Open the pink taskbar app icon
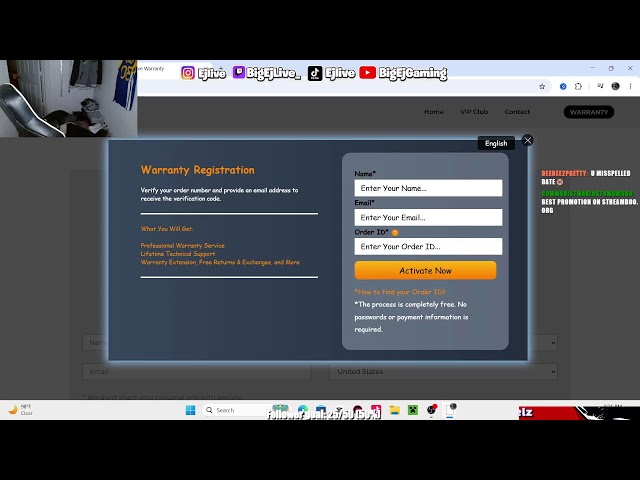 (376, 409)
